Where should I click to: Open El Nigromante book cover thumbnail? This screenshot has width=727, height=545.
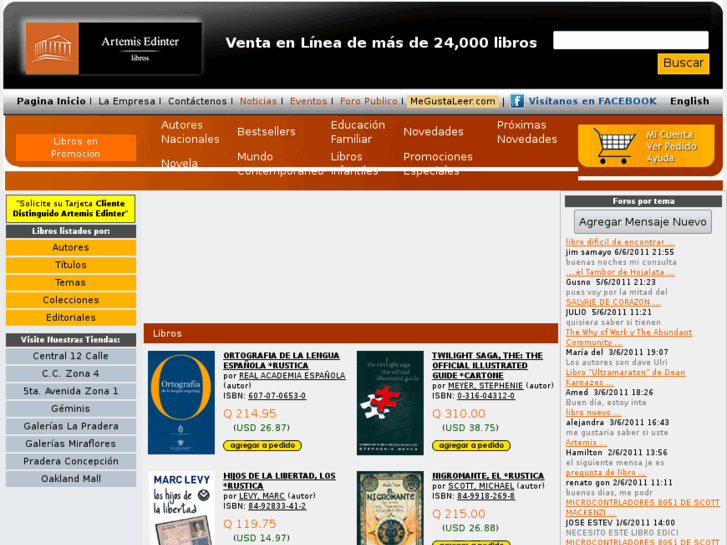pos(390,508)
